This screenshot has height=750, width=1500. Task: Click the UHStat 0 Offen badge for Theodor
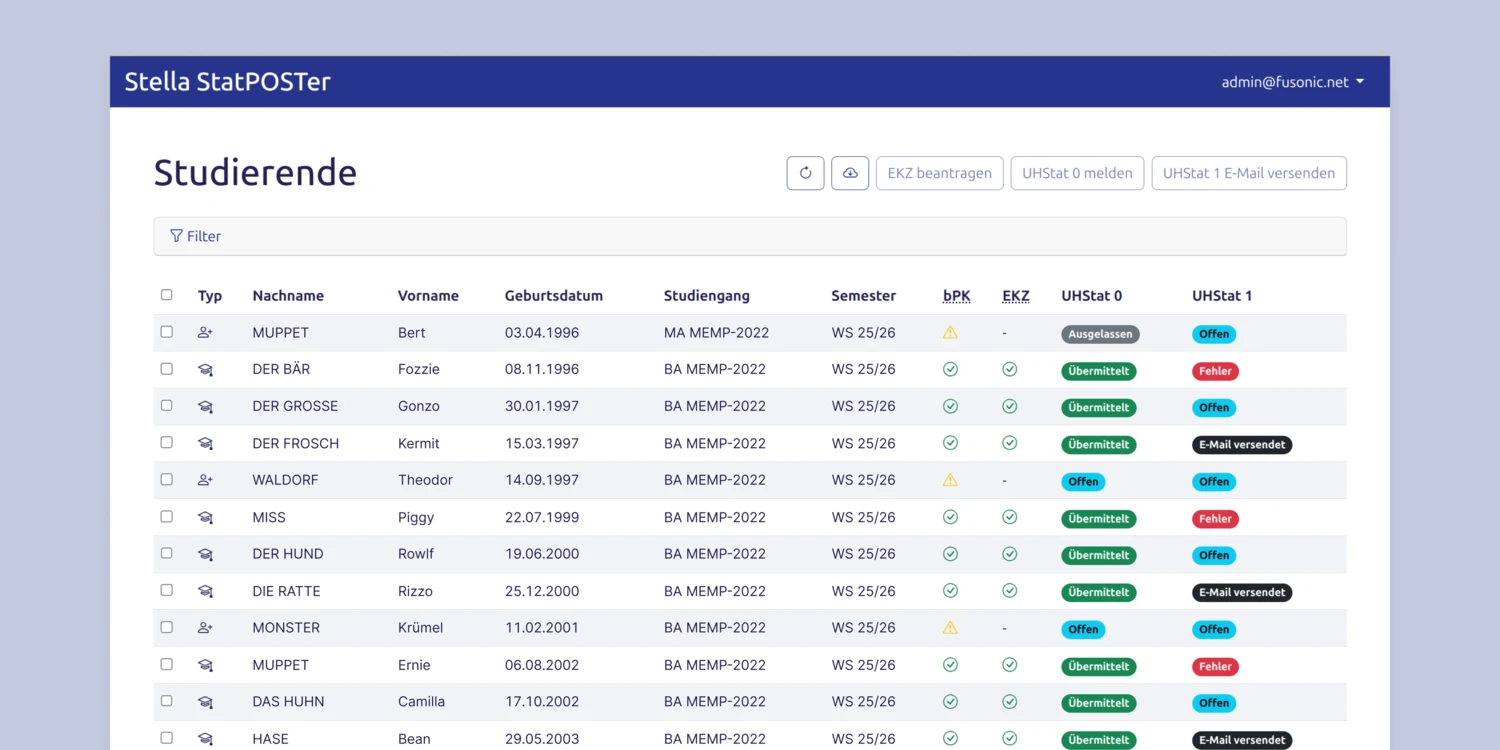(1083, 482)
